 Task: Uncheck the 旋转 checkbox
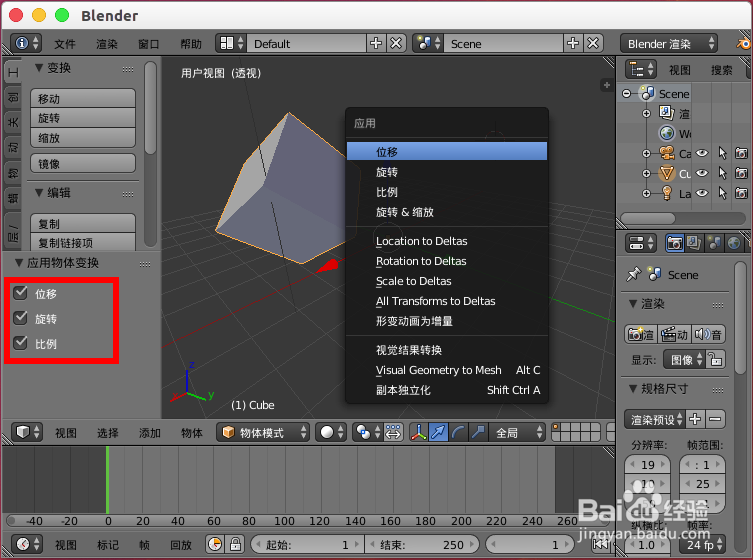point(20,317)
